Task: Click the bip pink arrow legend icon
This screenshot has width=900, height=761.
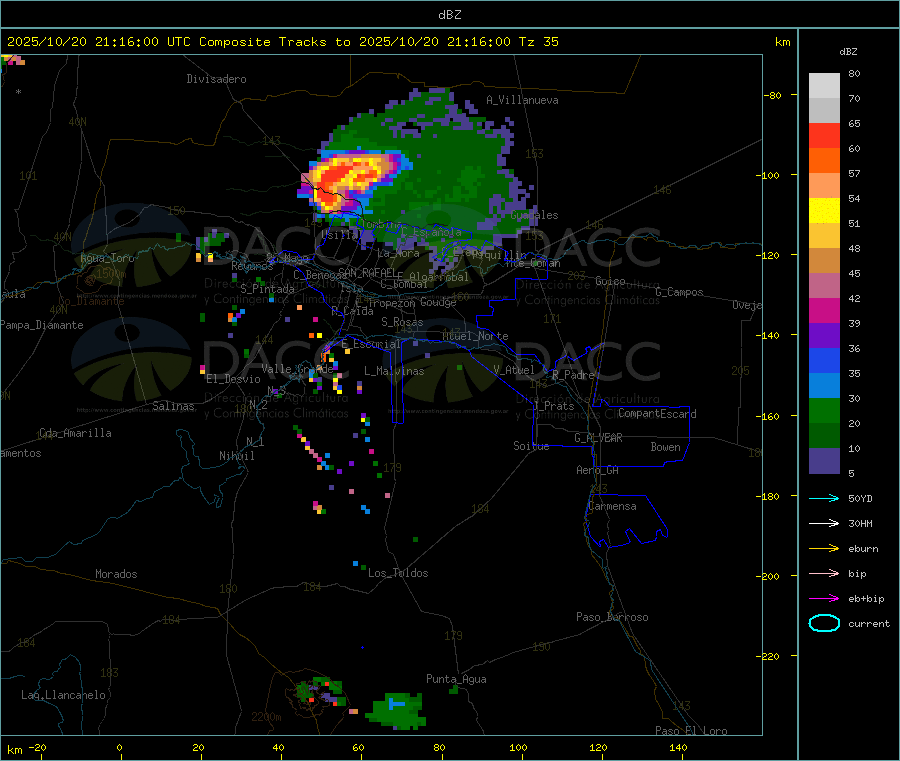Action: [824, 573]
